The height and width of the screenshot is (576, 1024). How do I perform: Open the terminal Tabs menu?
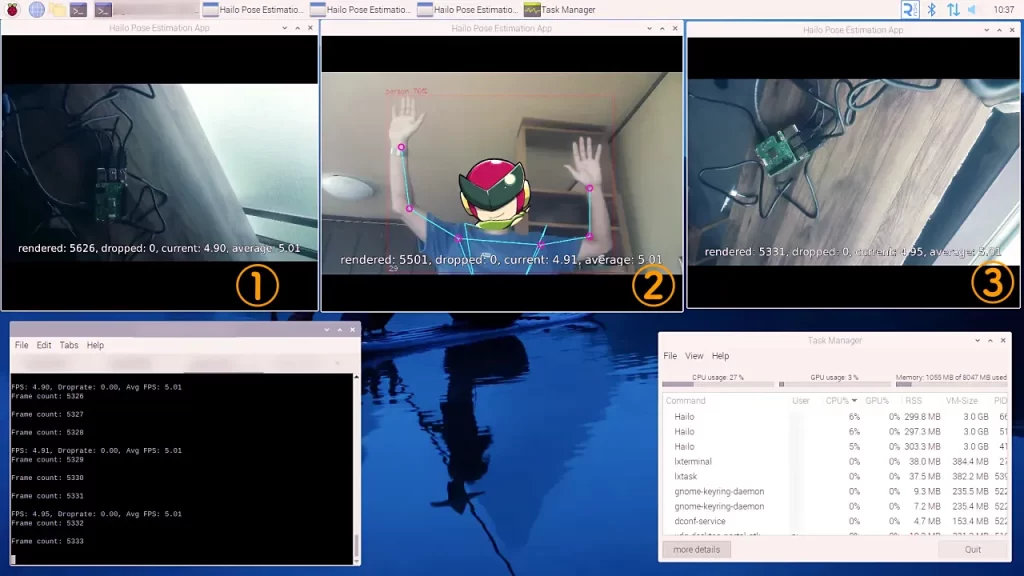(69, 345)
